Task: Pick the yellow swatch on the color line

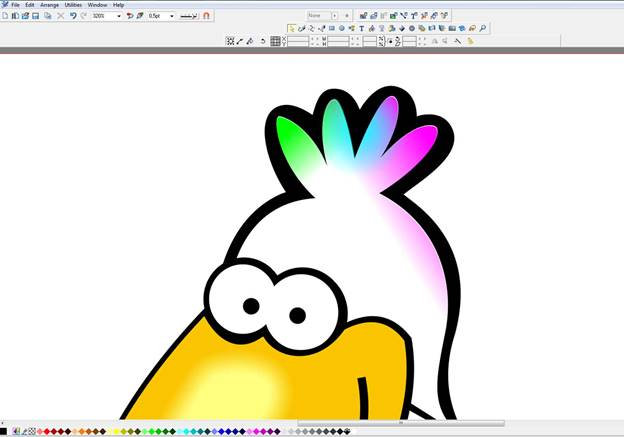Action: pos(116,431)
